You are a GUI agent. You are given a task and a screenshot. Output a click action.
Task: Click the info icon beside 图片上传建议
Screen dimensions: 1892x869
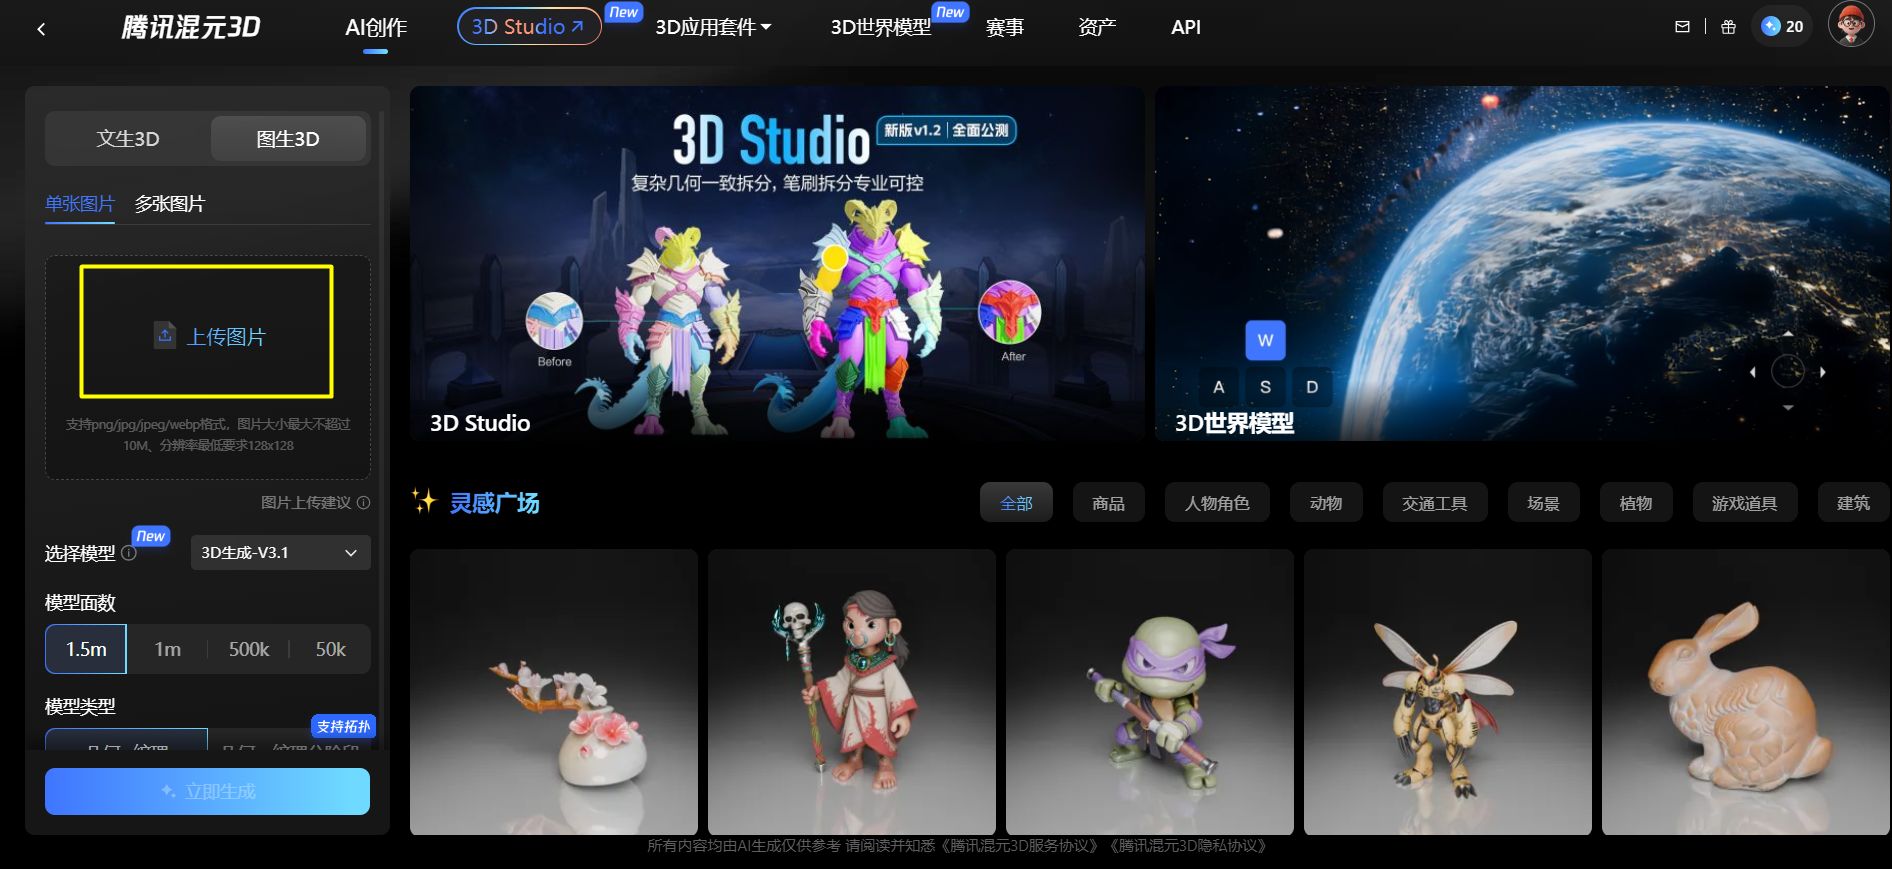[x=363, y=503]
